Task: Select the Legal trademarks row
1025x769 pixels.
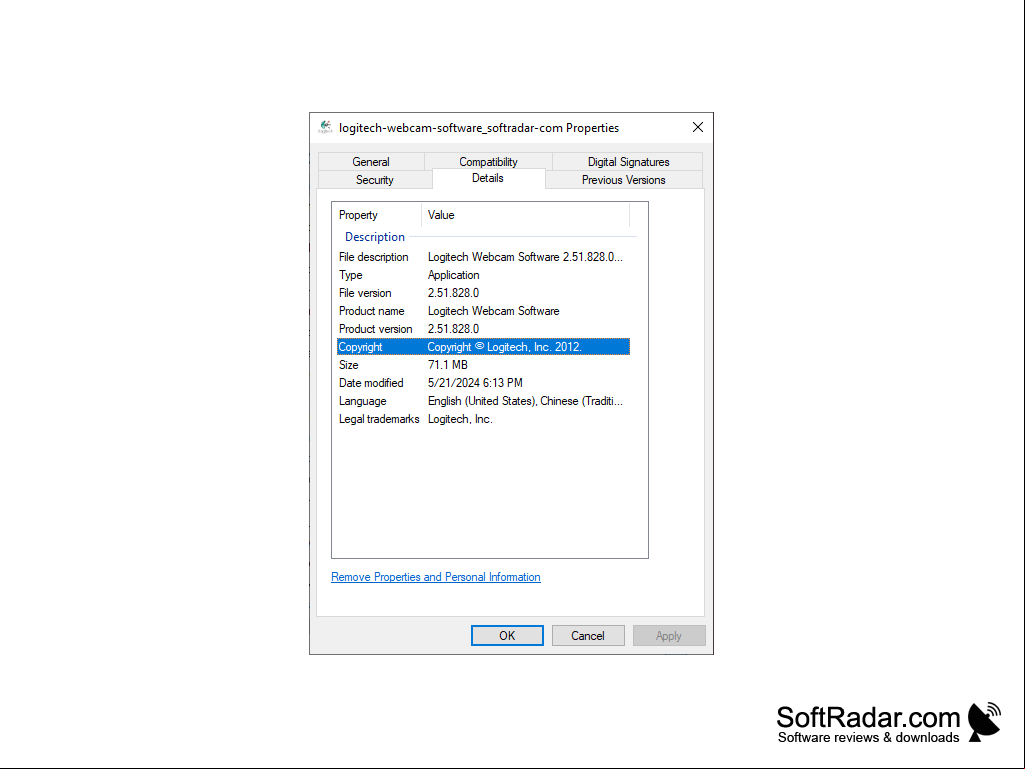Action: tap(483, 419)
